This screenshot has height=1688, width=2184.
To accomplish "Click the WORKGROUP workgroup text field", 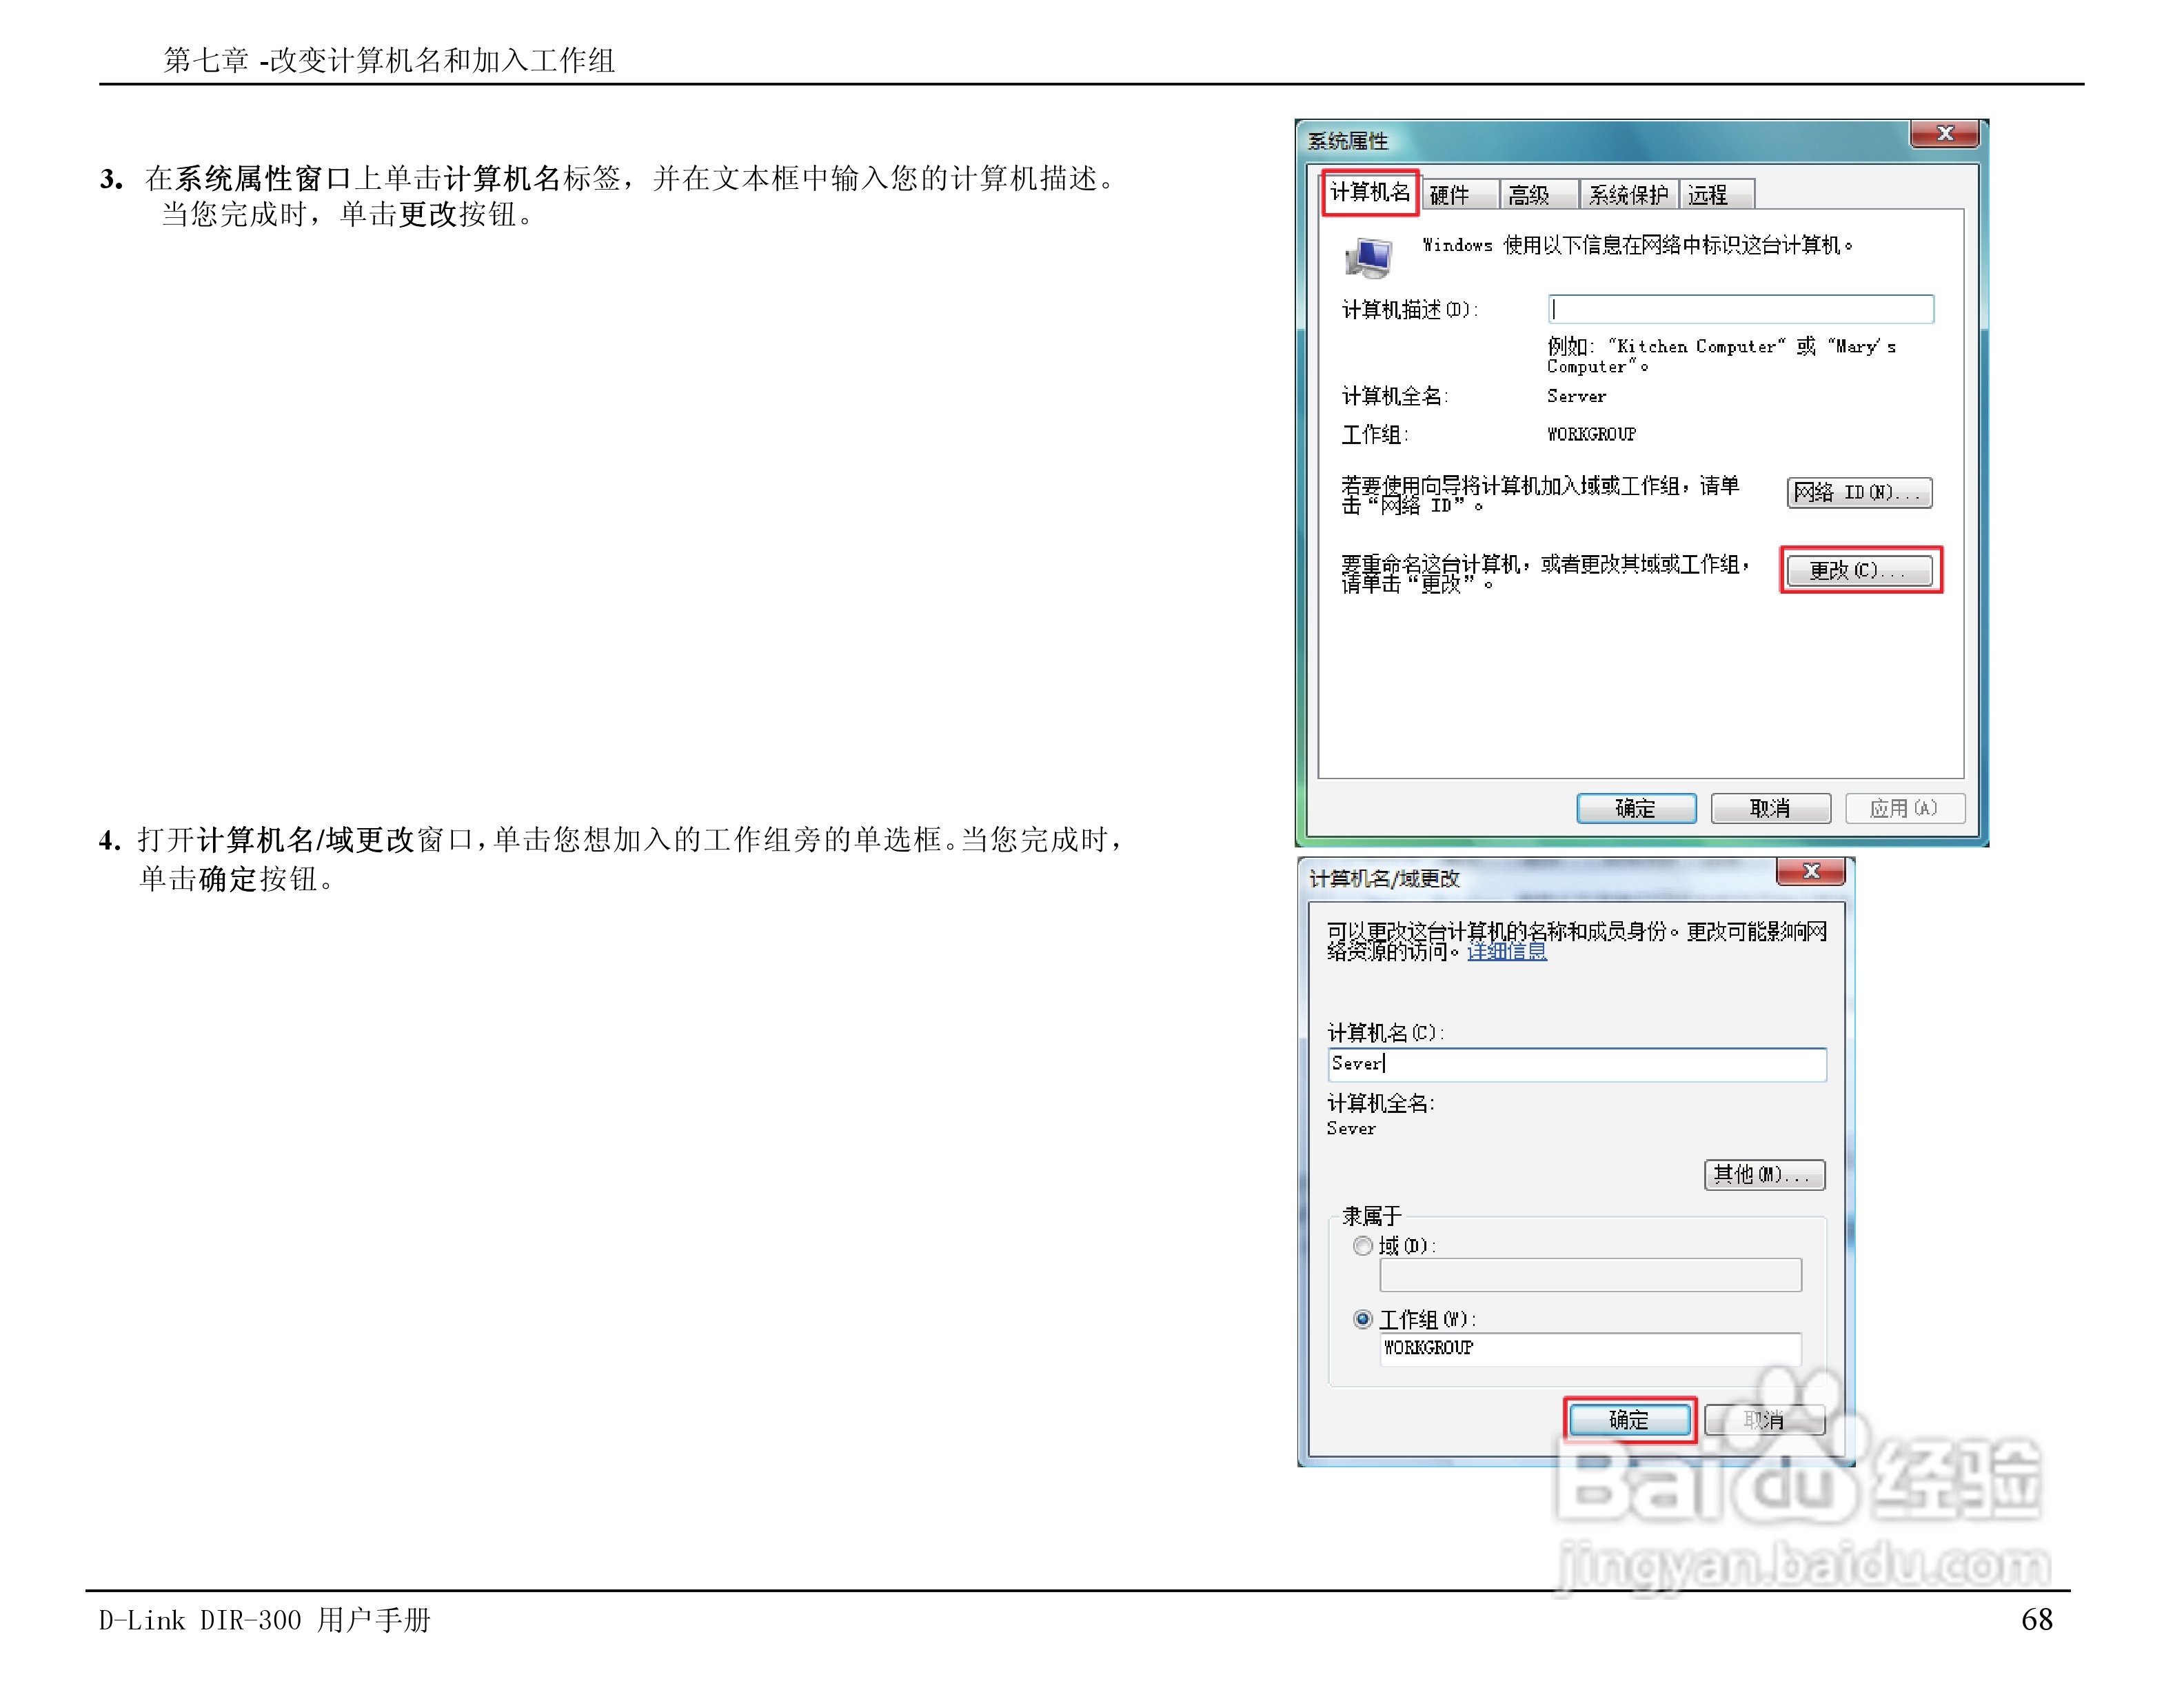I will [1590, 1348].
